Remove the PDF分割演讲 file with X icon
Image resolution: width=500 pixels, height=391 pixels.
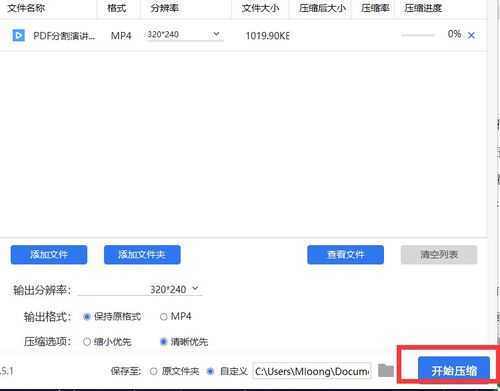(x=471, y=35)
